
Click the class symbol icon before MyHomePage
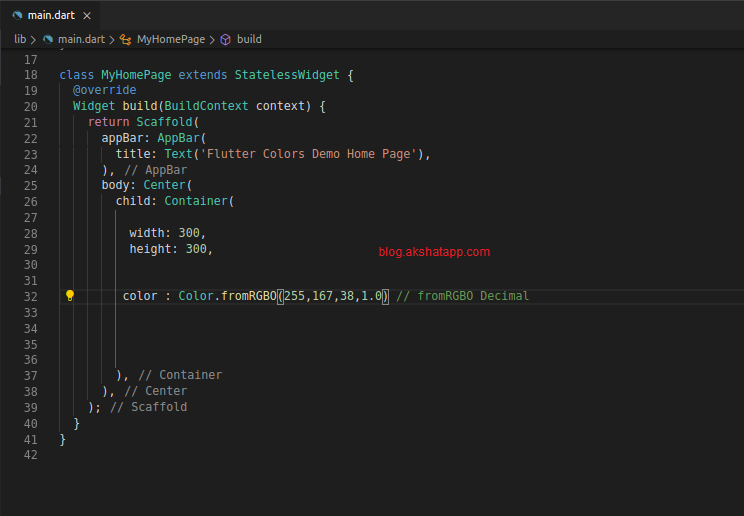coord(125,39)
